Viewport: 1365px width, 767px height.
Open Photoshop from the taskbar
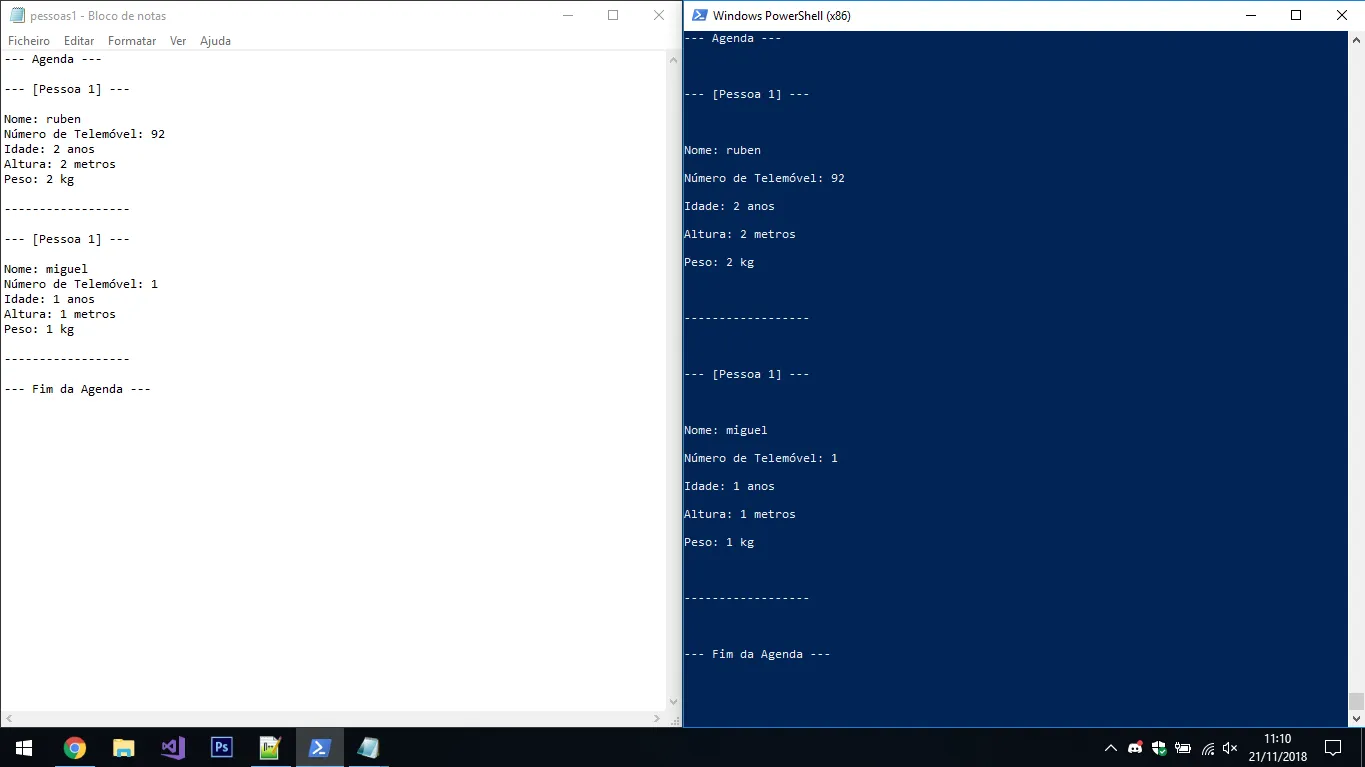point(221,748)
